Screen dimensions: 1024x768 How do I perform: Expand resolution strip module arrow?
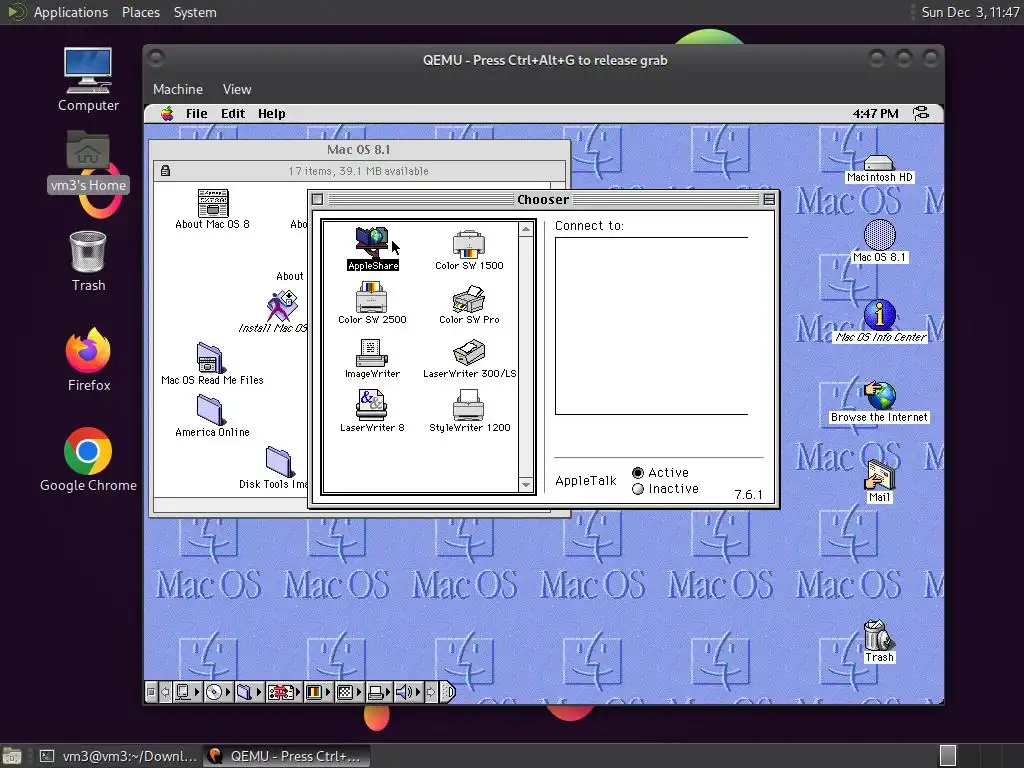(359, 692)
